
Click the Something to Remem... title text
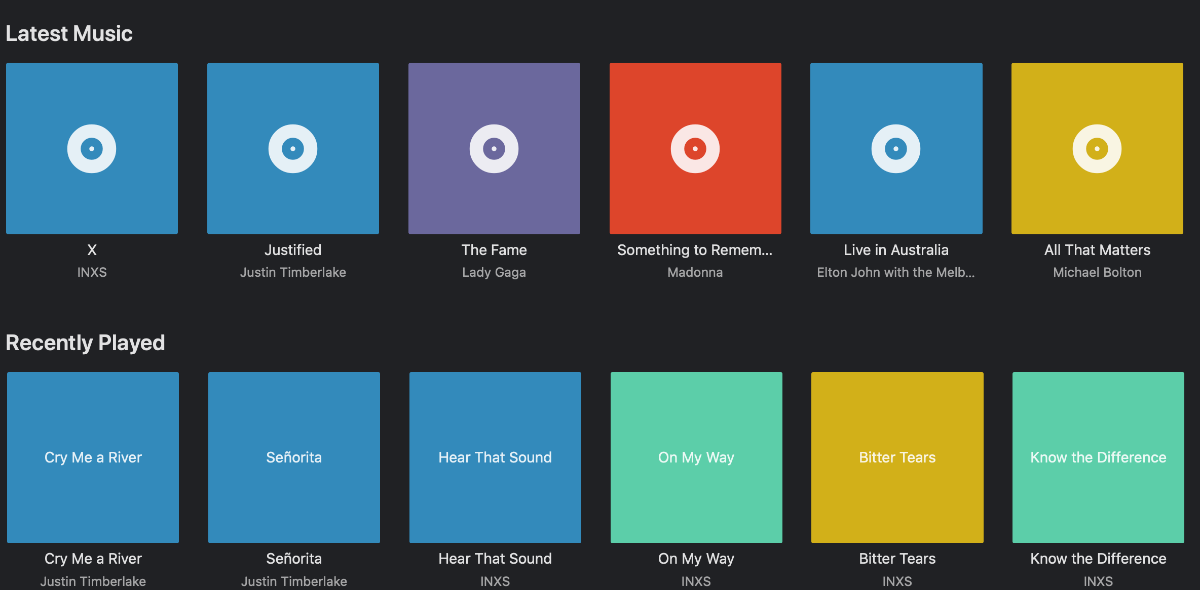tap(695, 250)
